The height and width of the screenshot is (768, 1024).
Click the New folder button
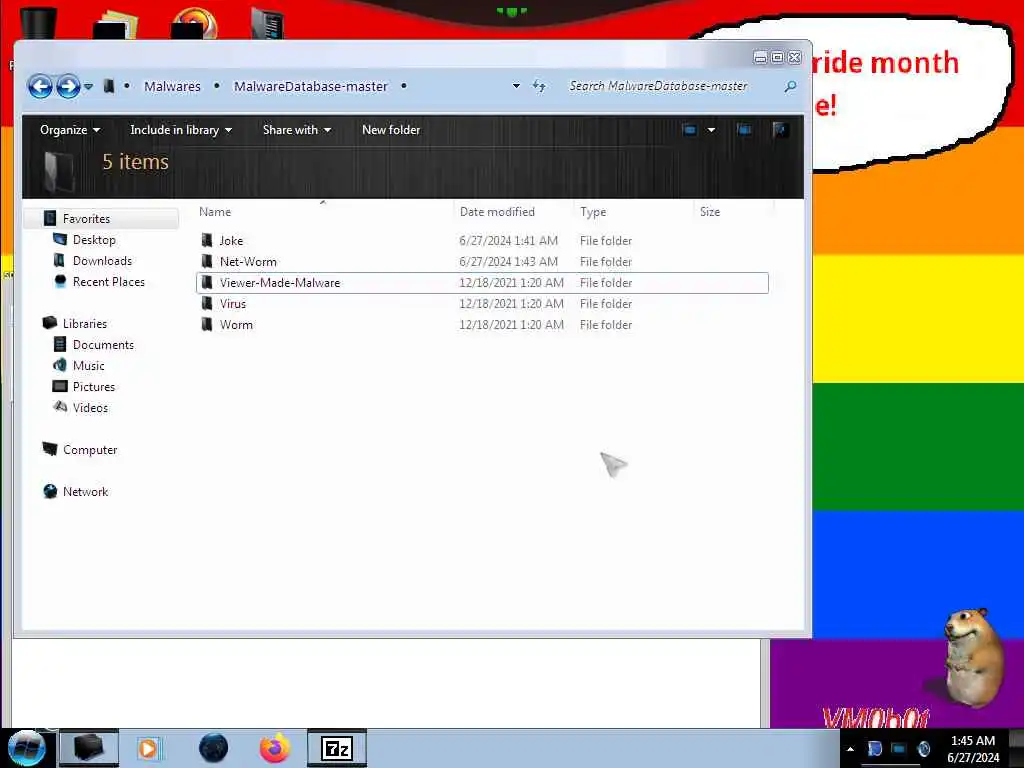[391, 130]
